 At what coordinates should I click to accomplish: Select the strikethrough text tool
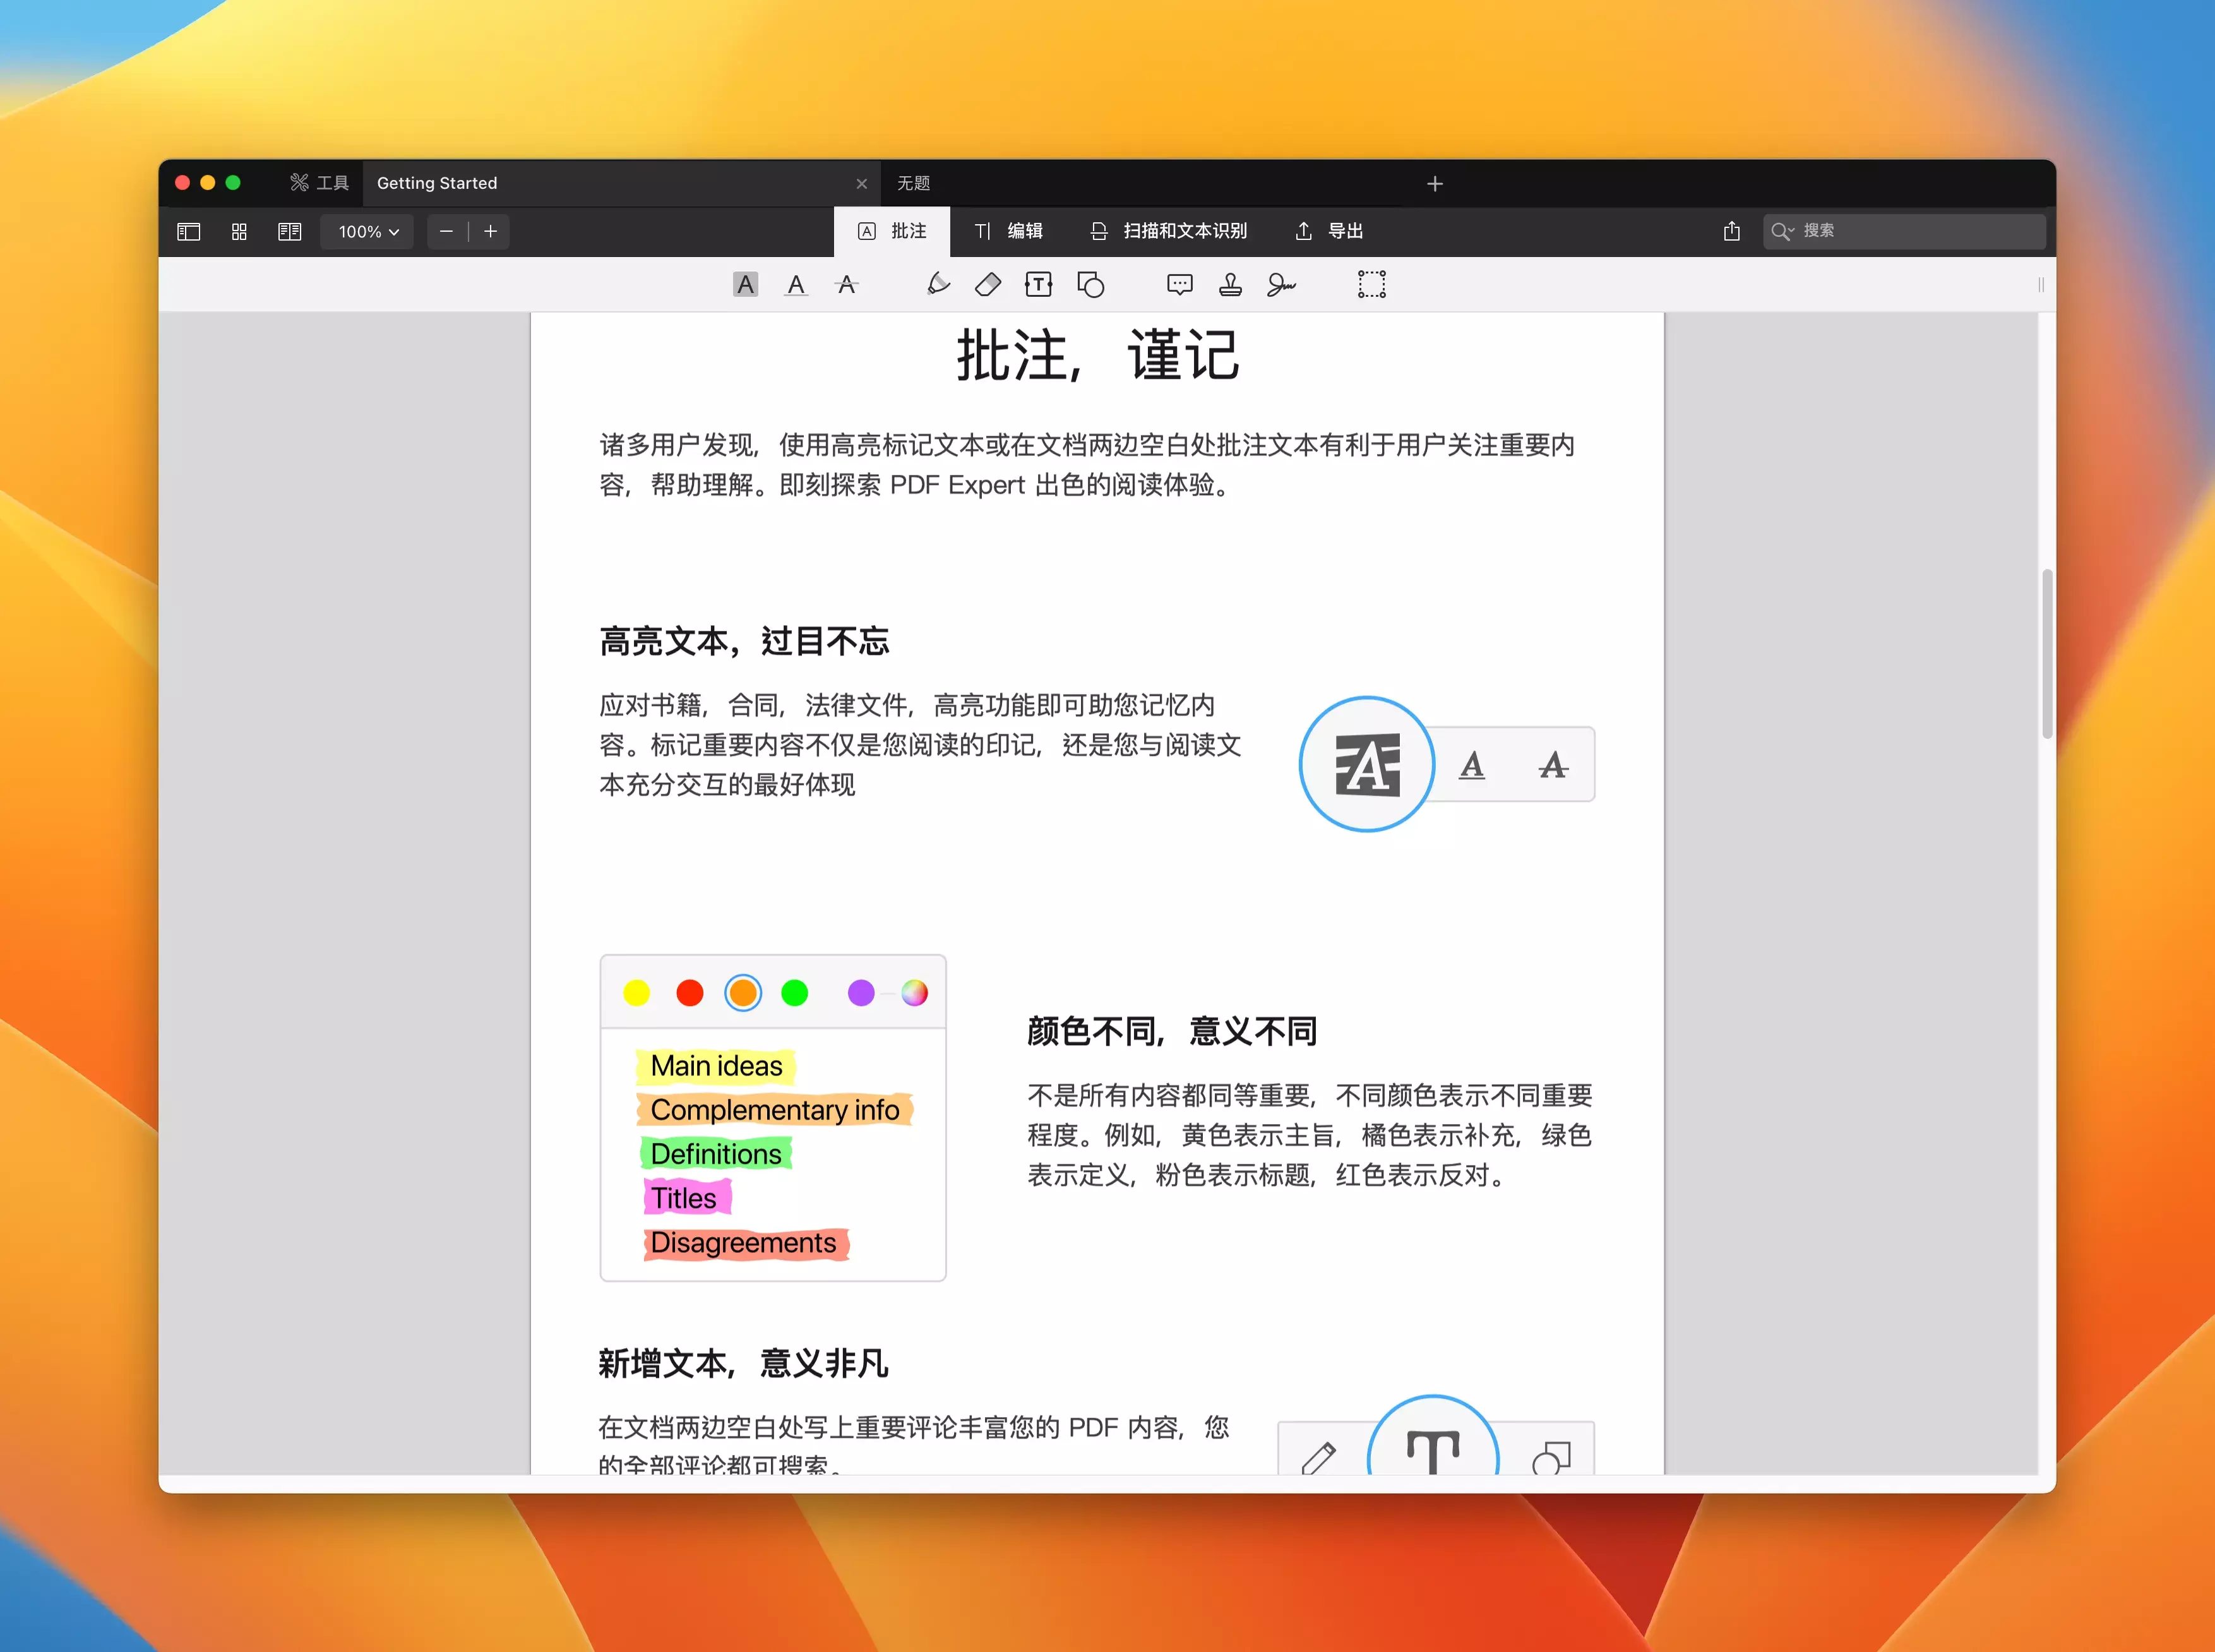pos(847,285)
